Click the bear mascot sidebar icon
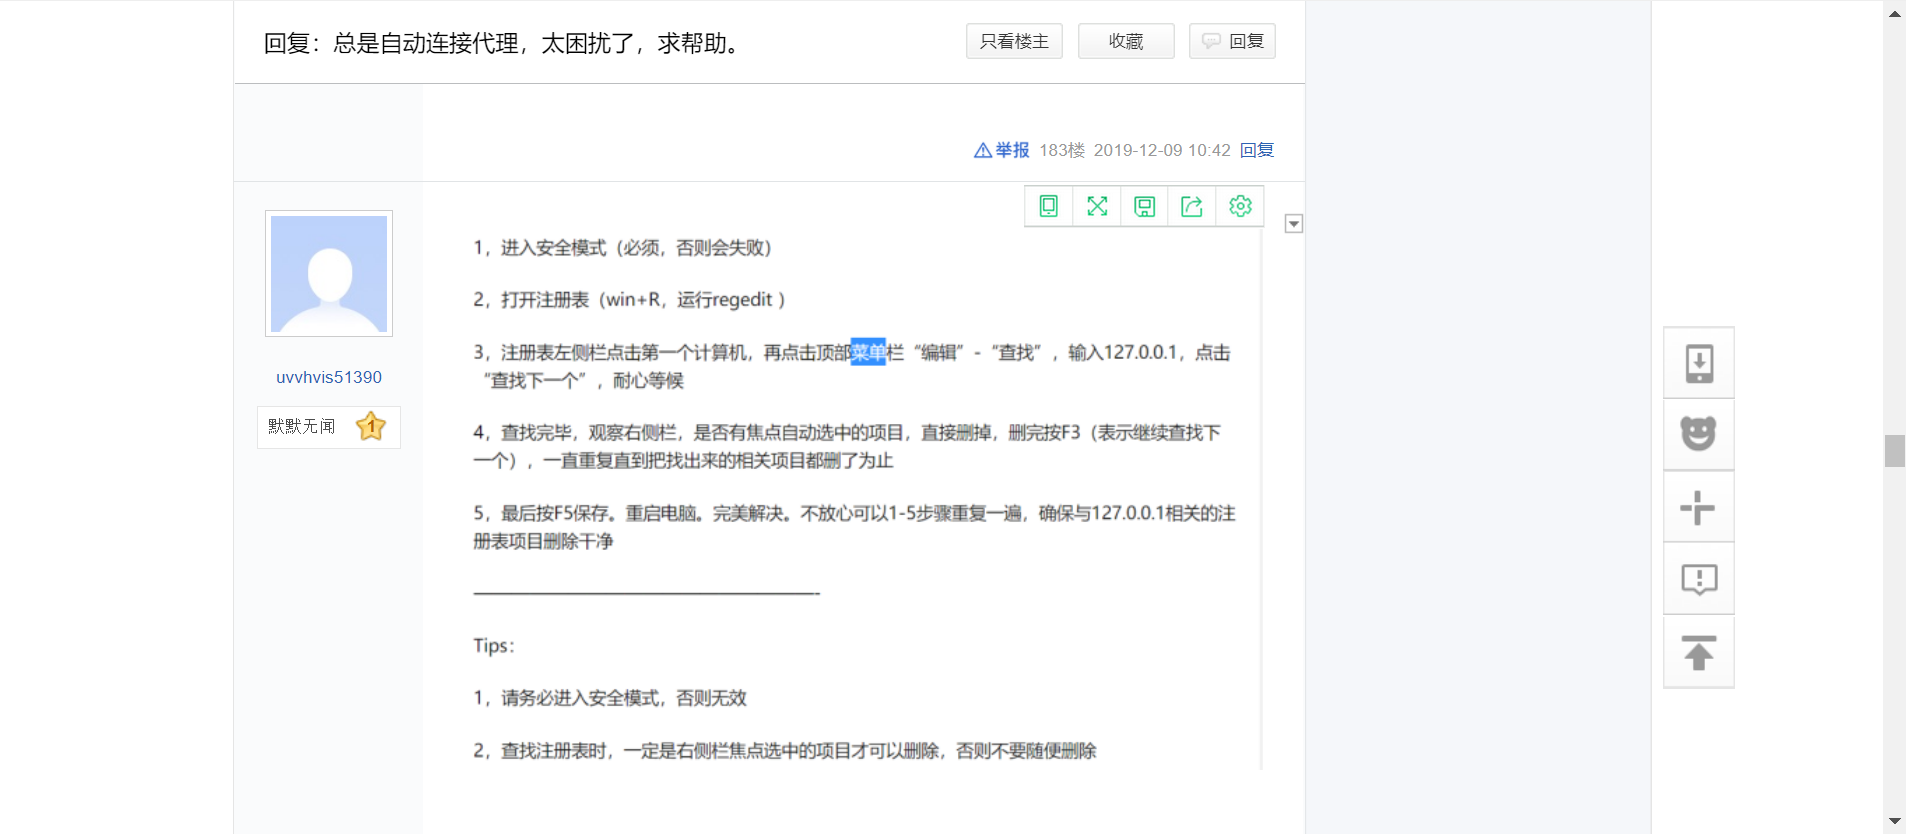This screenshot has height=834, width=1906. click(x=1699, y=434)
